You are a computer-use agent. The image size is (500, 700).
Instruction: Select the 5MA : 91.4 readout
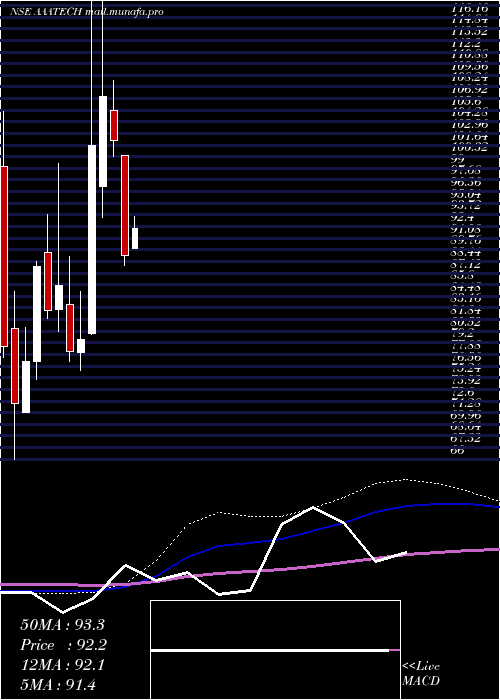pyautogui.click(x=58, y=685)
